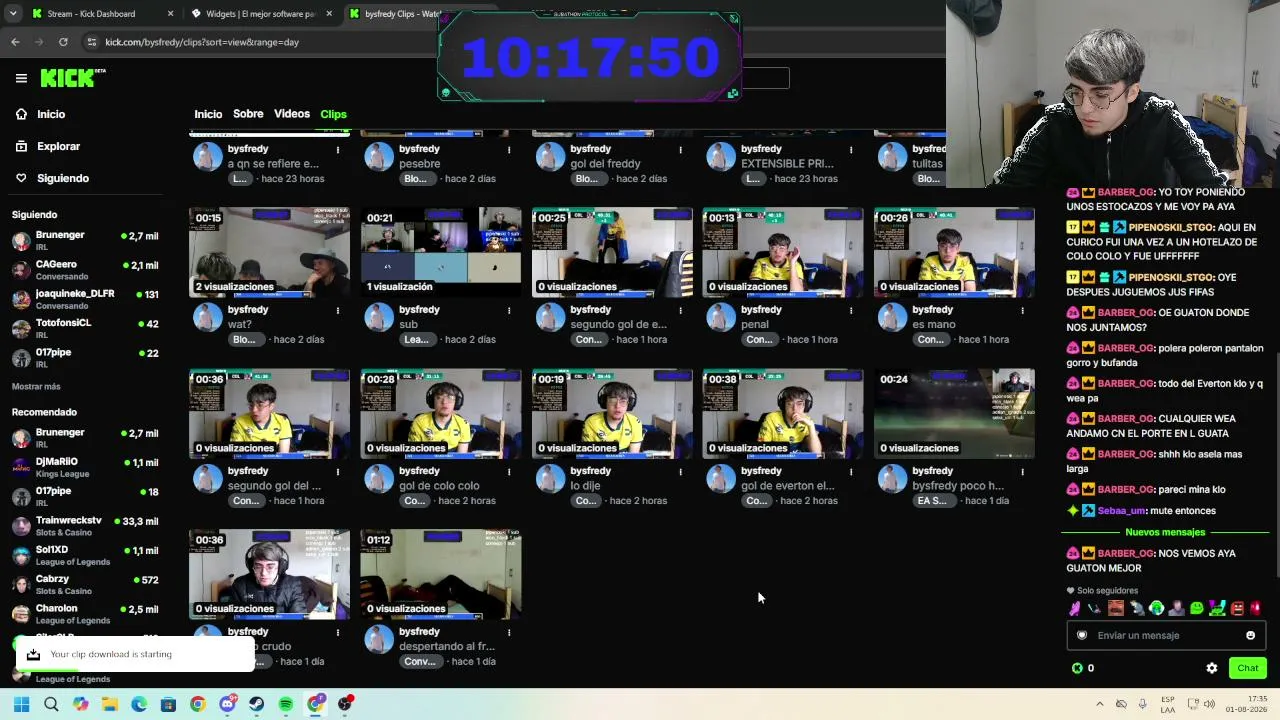The image size is (1280, 720).
Task: Open options for the 'gol de colo colo' clip
Action: pos(509,471)
